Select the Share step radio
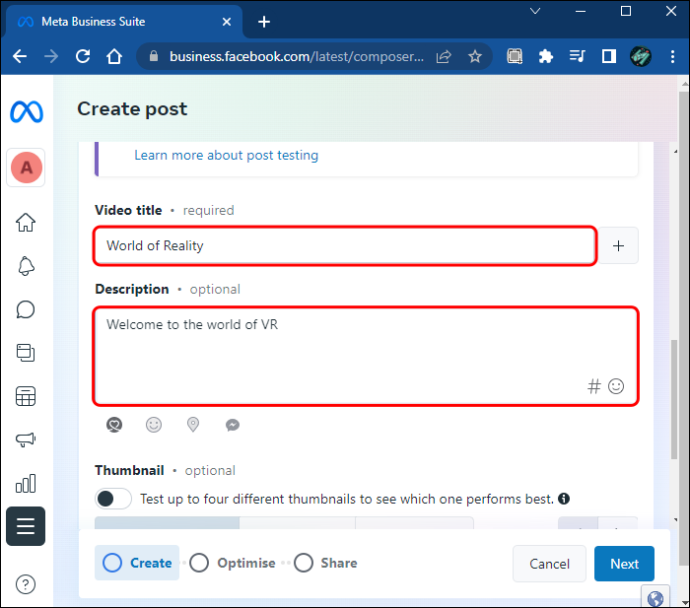The image size is (690, 608). click(303, 563)
